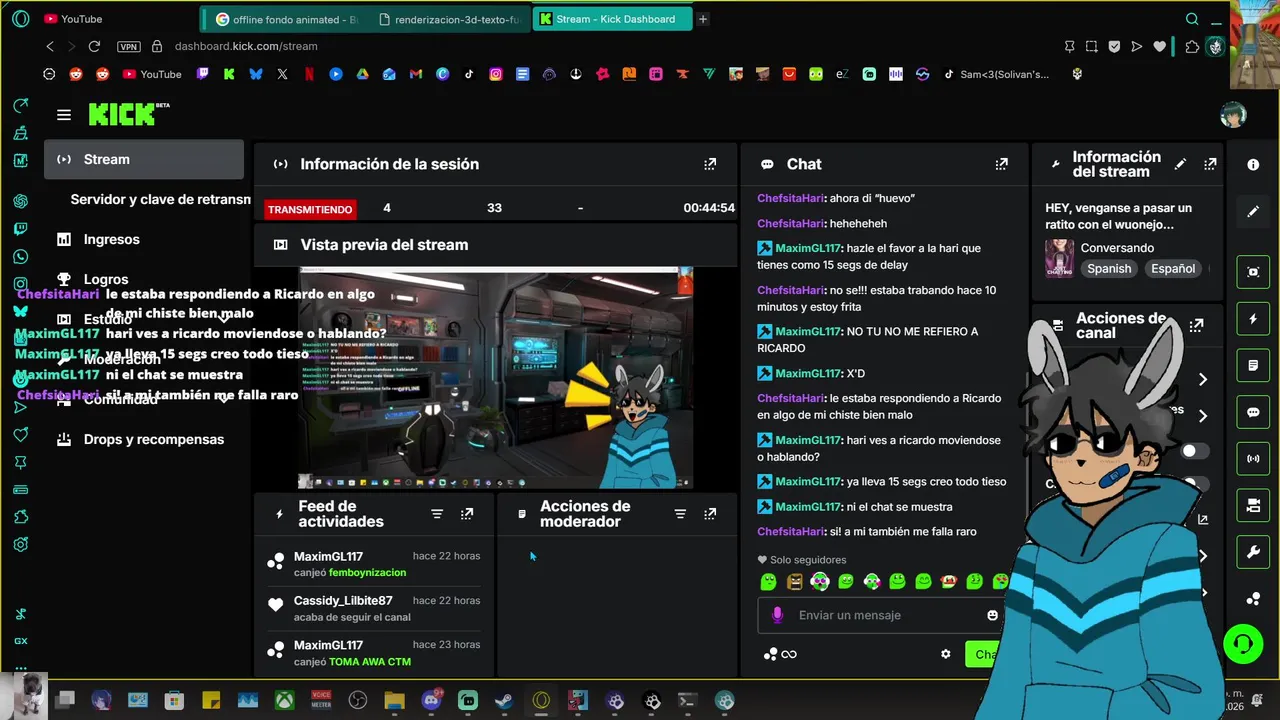Viewport: 1280px width, 720px height.
Task: Click the Español tag
Action: 1173,268
